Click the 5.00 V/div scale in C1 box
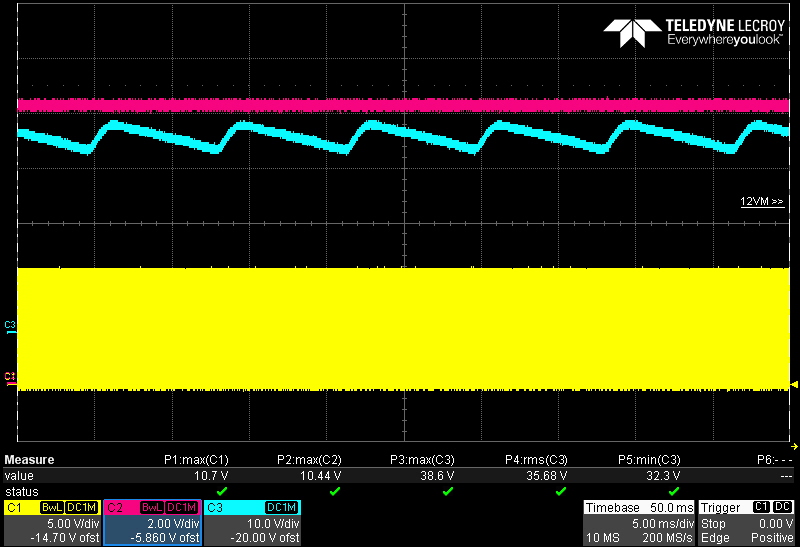The height and width of the screenshot is (547, 800). point(73,524)
